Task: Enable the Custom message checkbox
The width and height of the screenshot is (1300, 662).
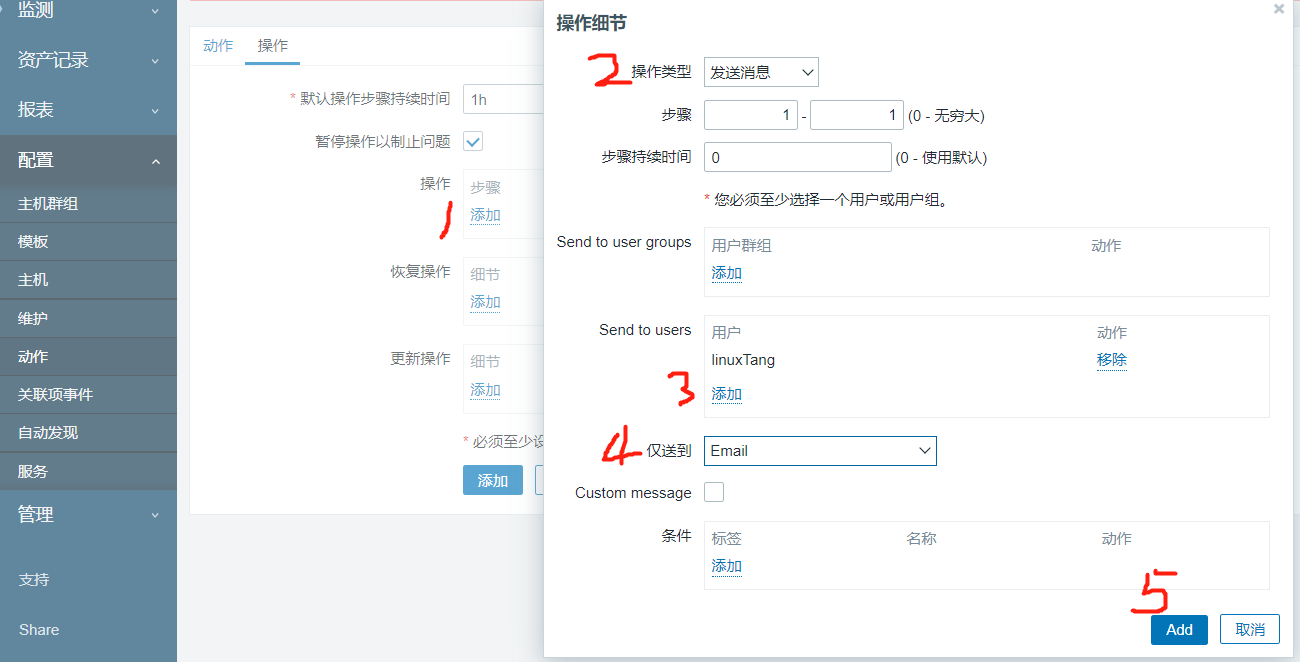Action: click(714, 492)
